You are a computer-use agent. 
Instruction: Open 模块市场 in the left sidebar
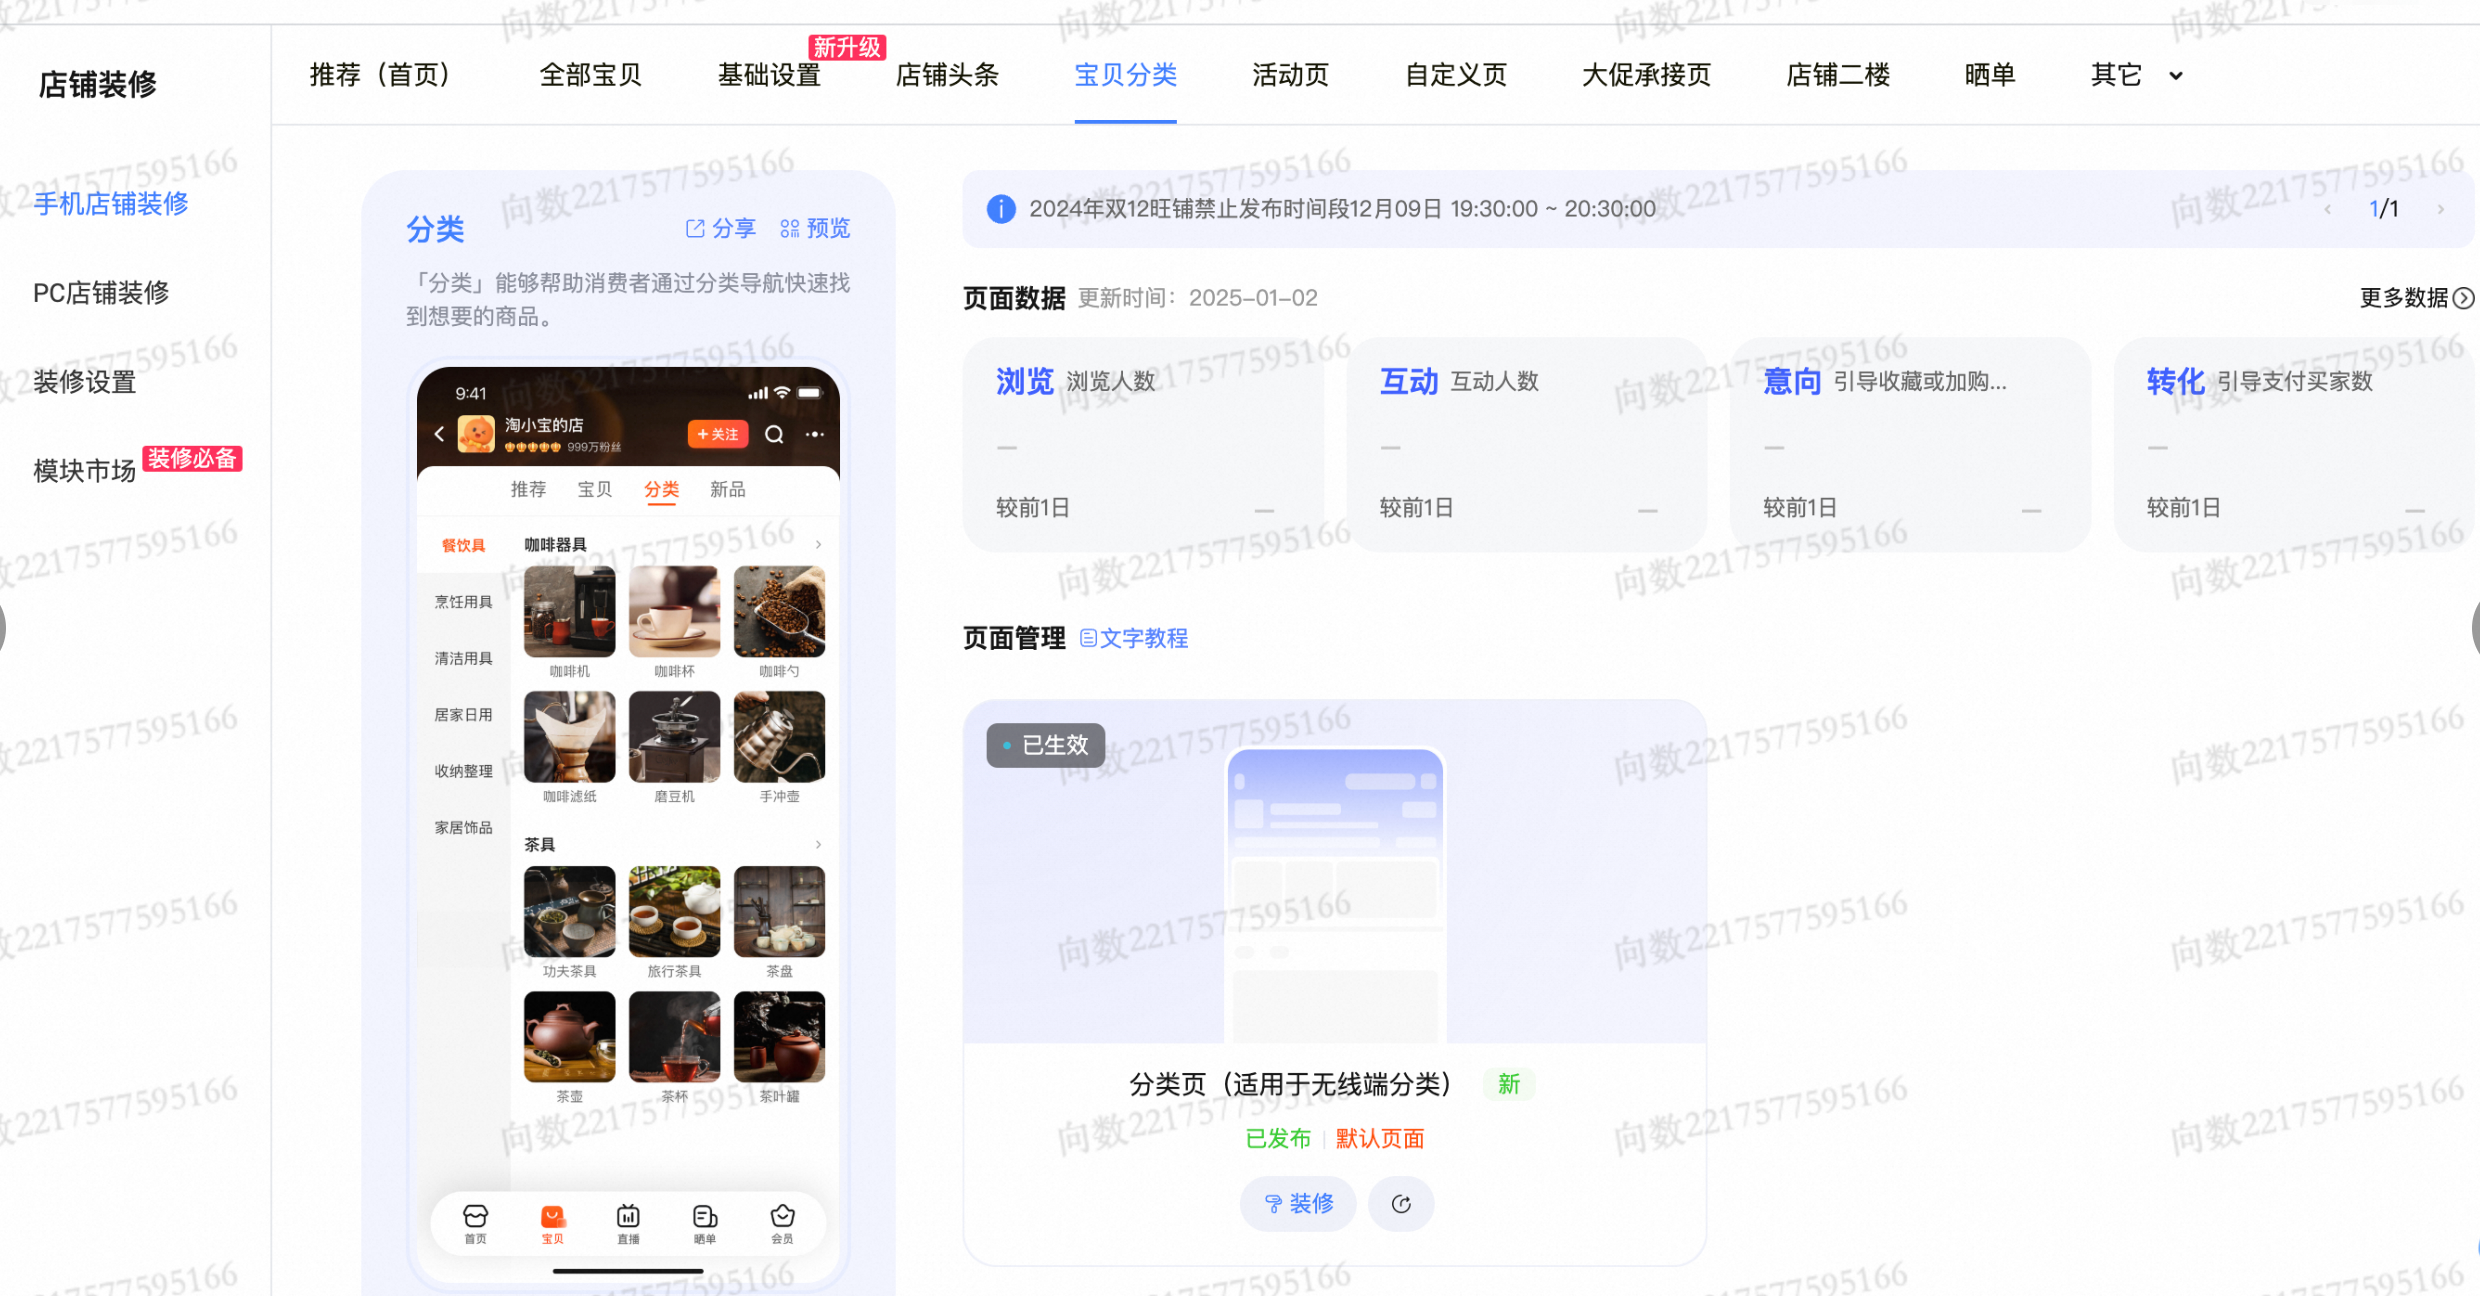pyautogui.click(x=85, y=471)
